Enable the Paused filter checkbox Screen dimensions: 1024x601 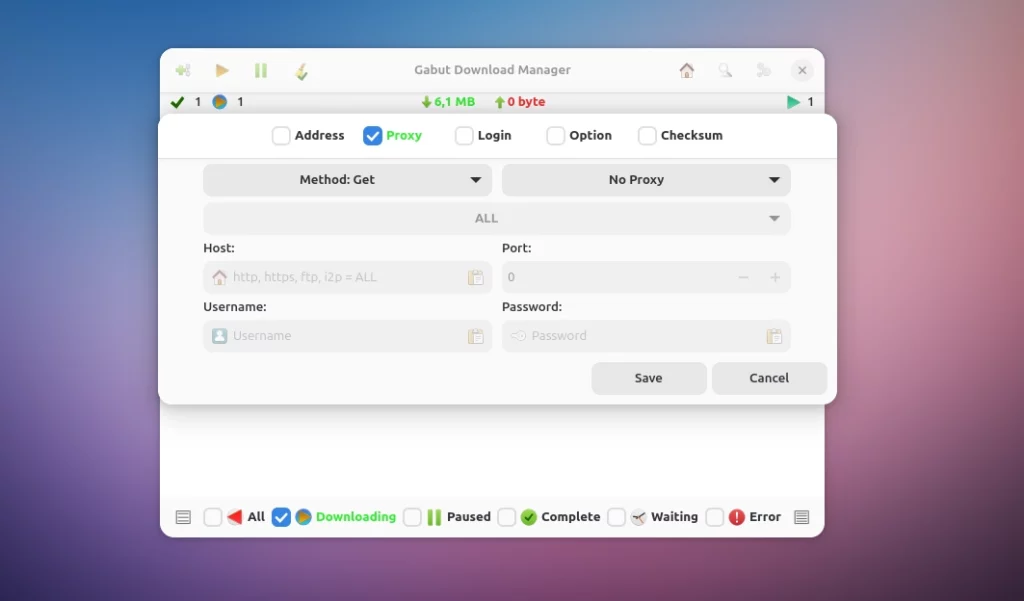click(x=412, y=516)
